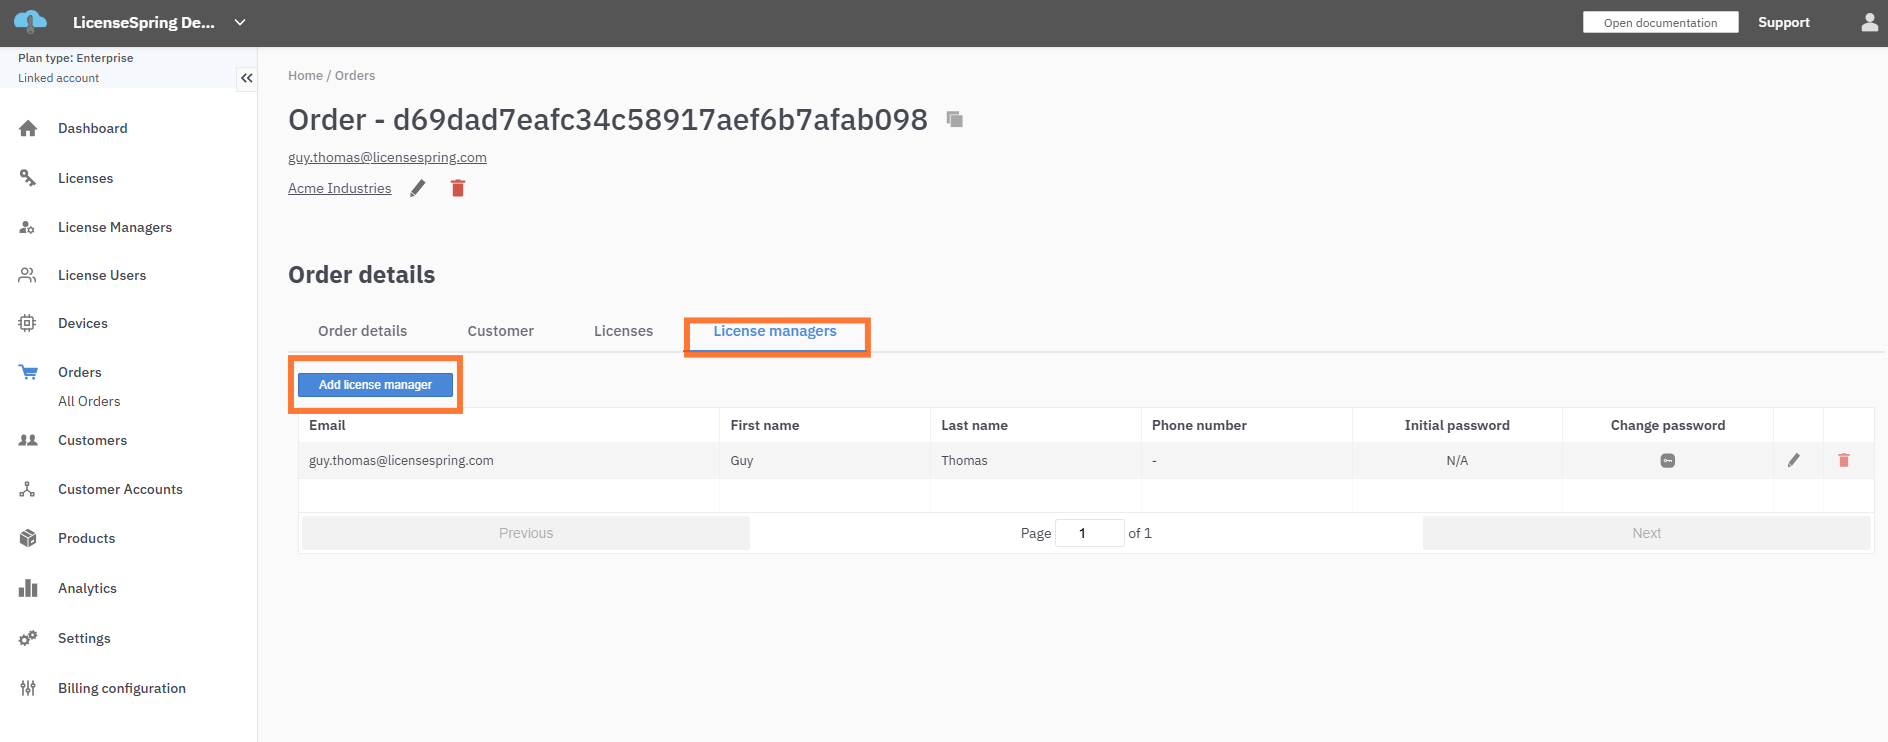Delete the guy.thomas license manager row
The height and width of the screenshot is (742, 1888).
pos(1843,460)
